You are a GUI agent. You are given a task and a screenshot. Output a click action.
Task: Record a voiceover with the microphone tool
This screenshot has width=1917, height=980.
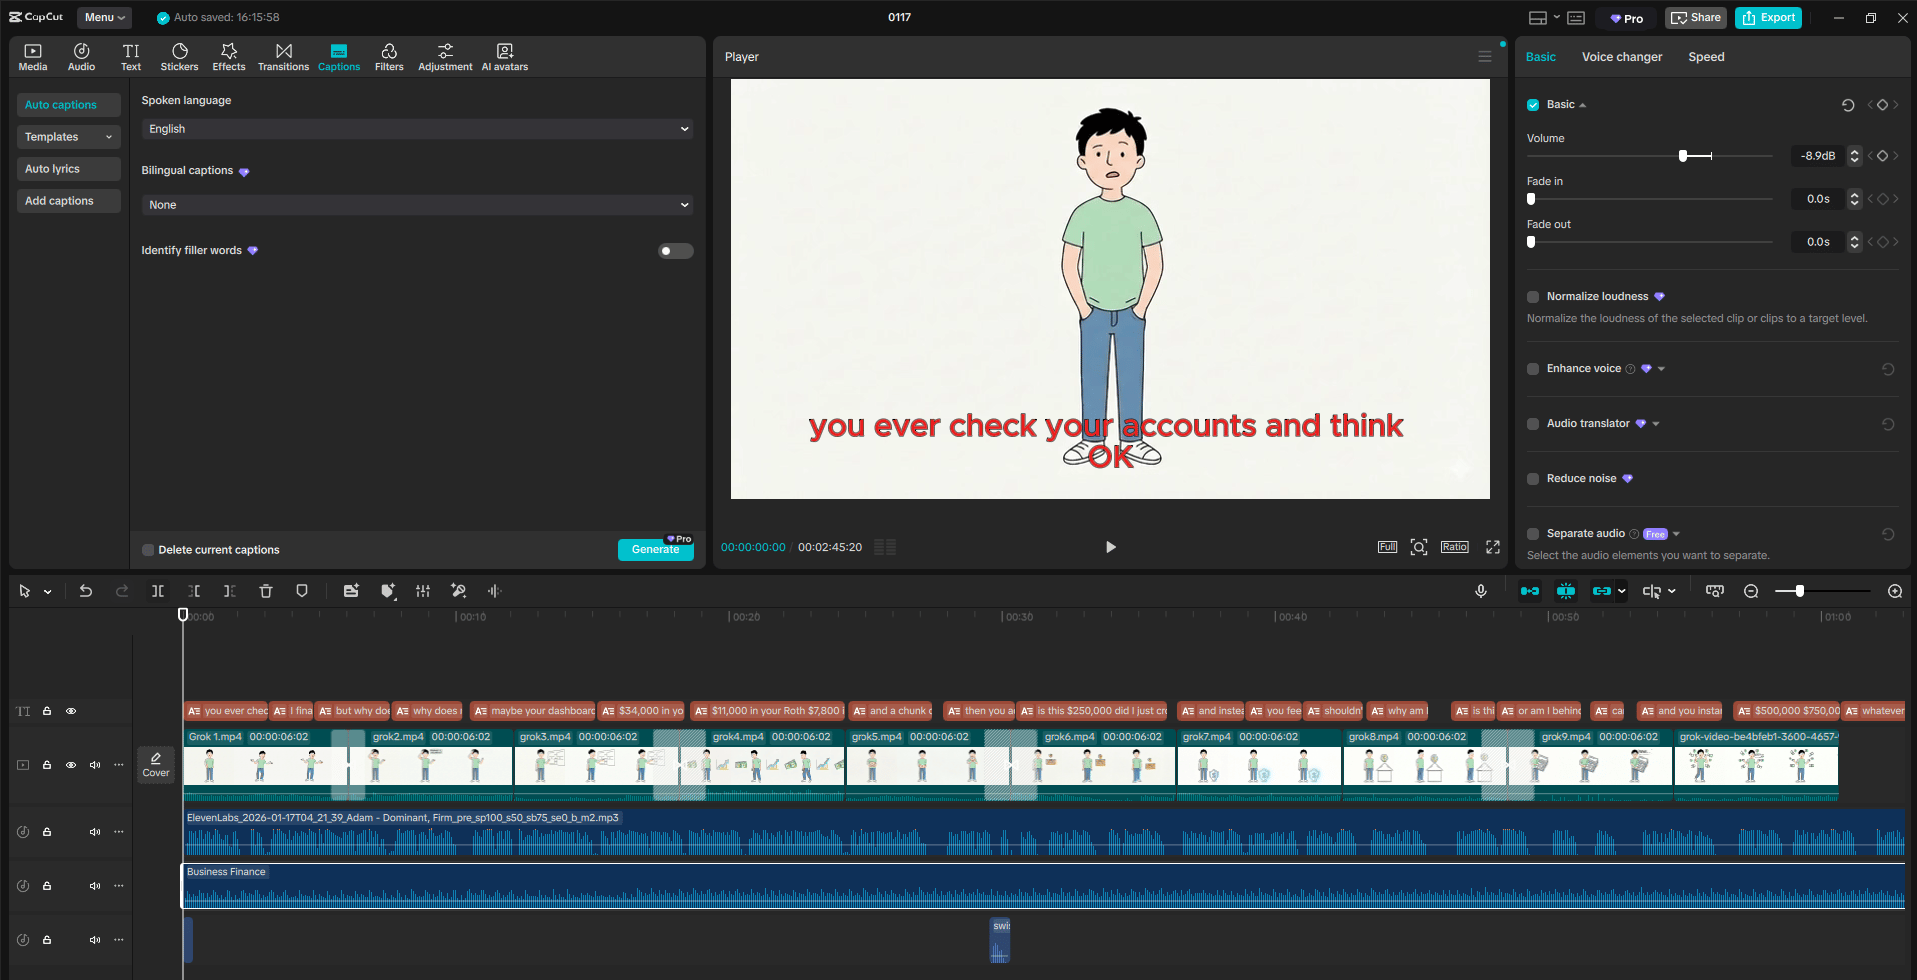point(1481,591)
